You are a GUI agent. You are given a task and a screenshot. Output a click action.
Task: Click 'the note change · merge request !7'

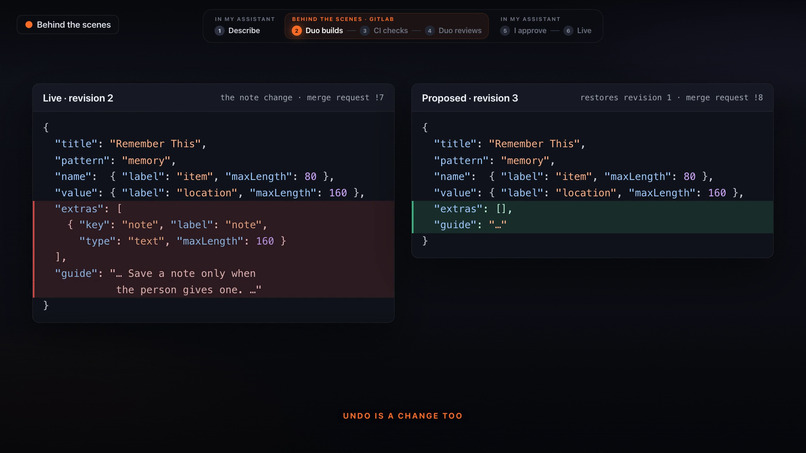click(x=302, y=98)
